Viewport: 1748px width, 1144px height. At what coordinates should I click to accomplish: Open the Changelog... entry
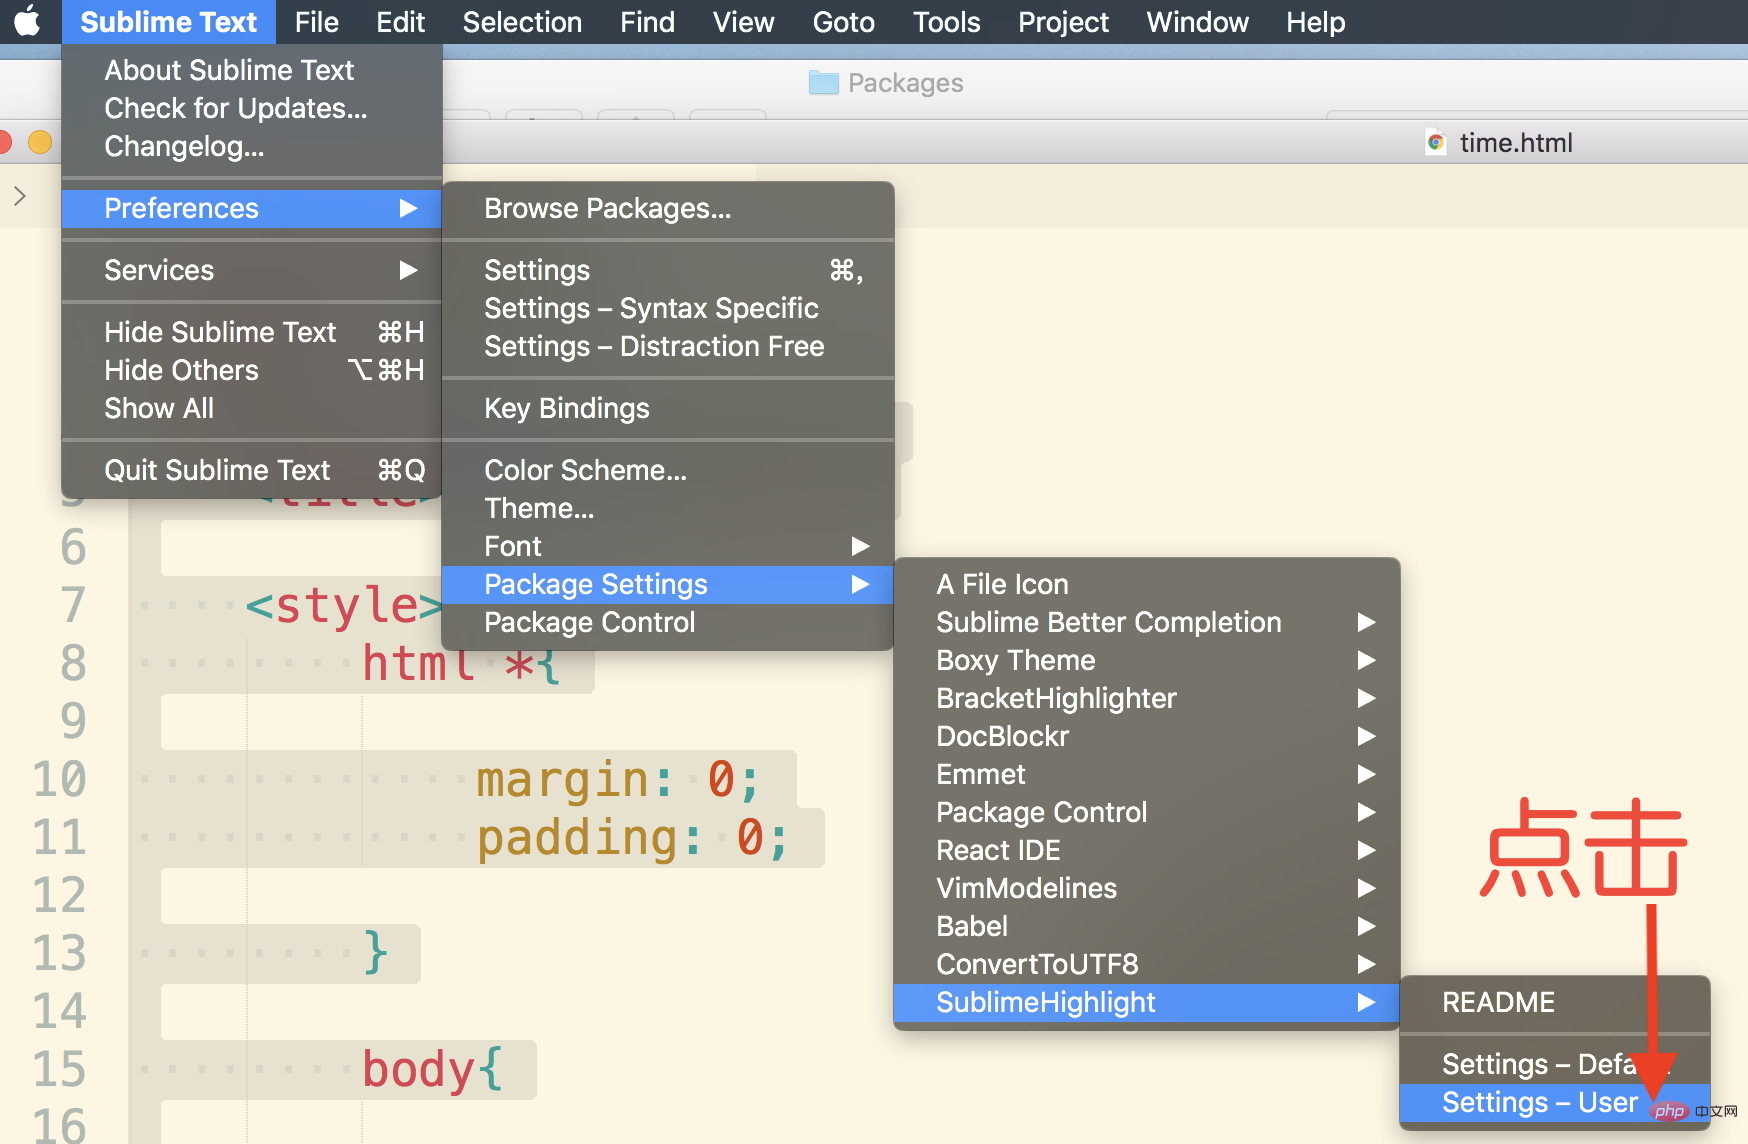252,146
